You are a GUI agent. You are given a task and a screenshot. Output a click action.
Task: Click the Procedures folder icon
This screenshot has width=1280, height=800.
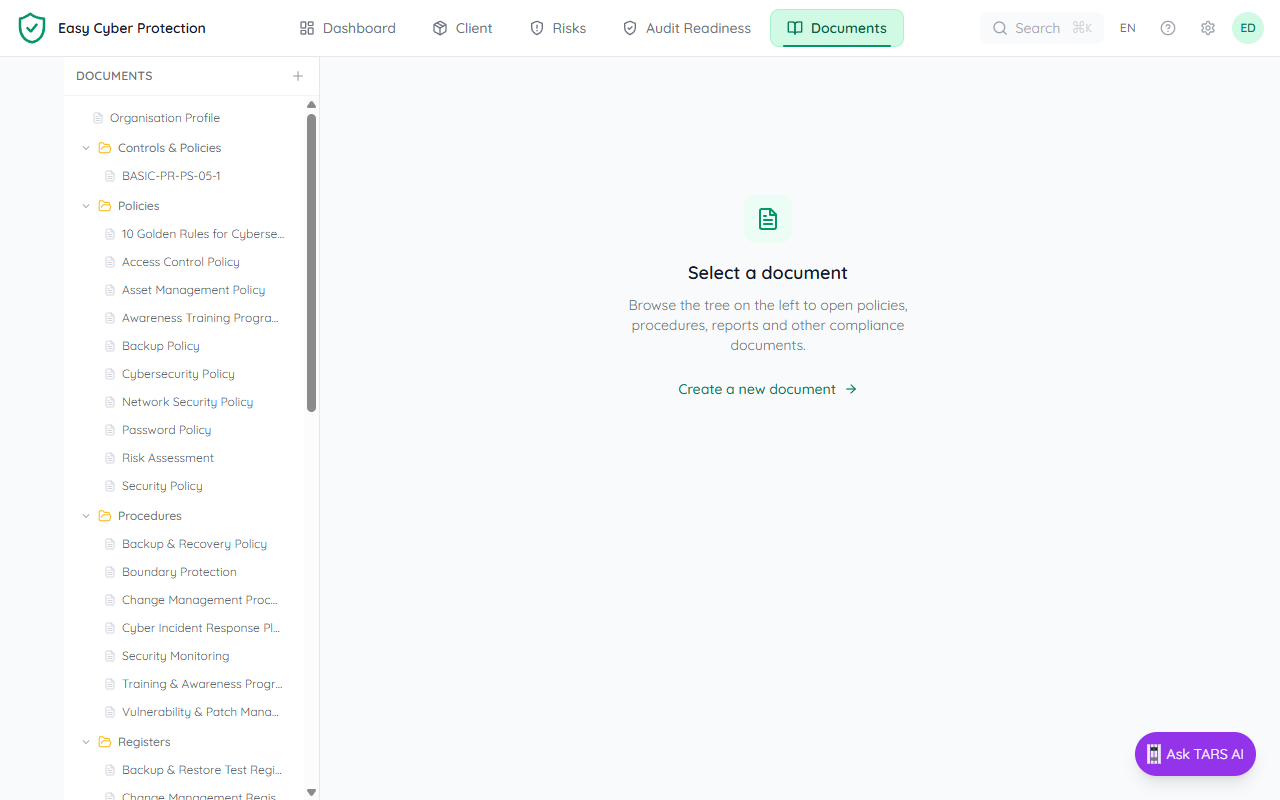(x=105, y=516)
